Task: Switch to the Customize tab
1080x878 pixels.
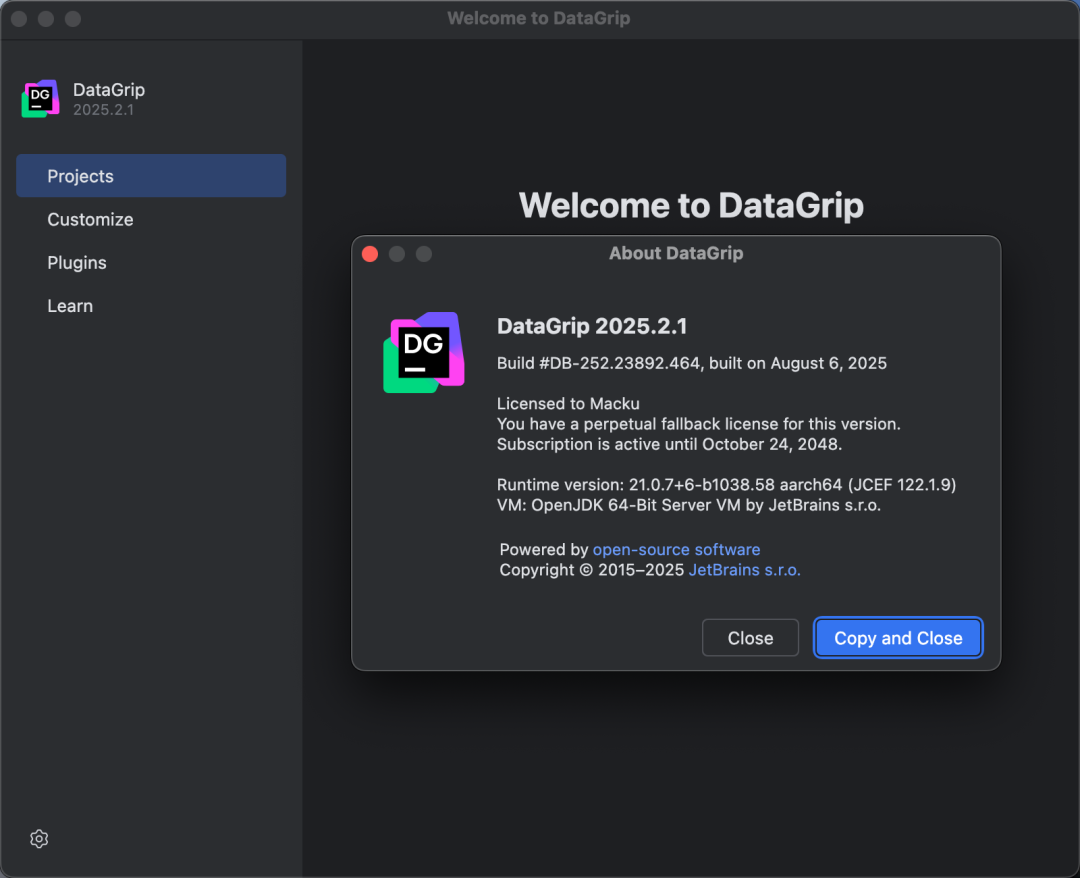Action: (90, 219)
